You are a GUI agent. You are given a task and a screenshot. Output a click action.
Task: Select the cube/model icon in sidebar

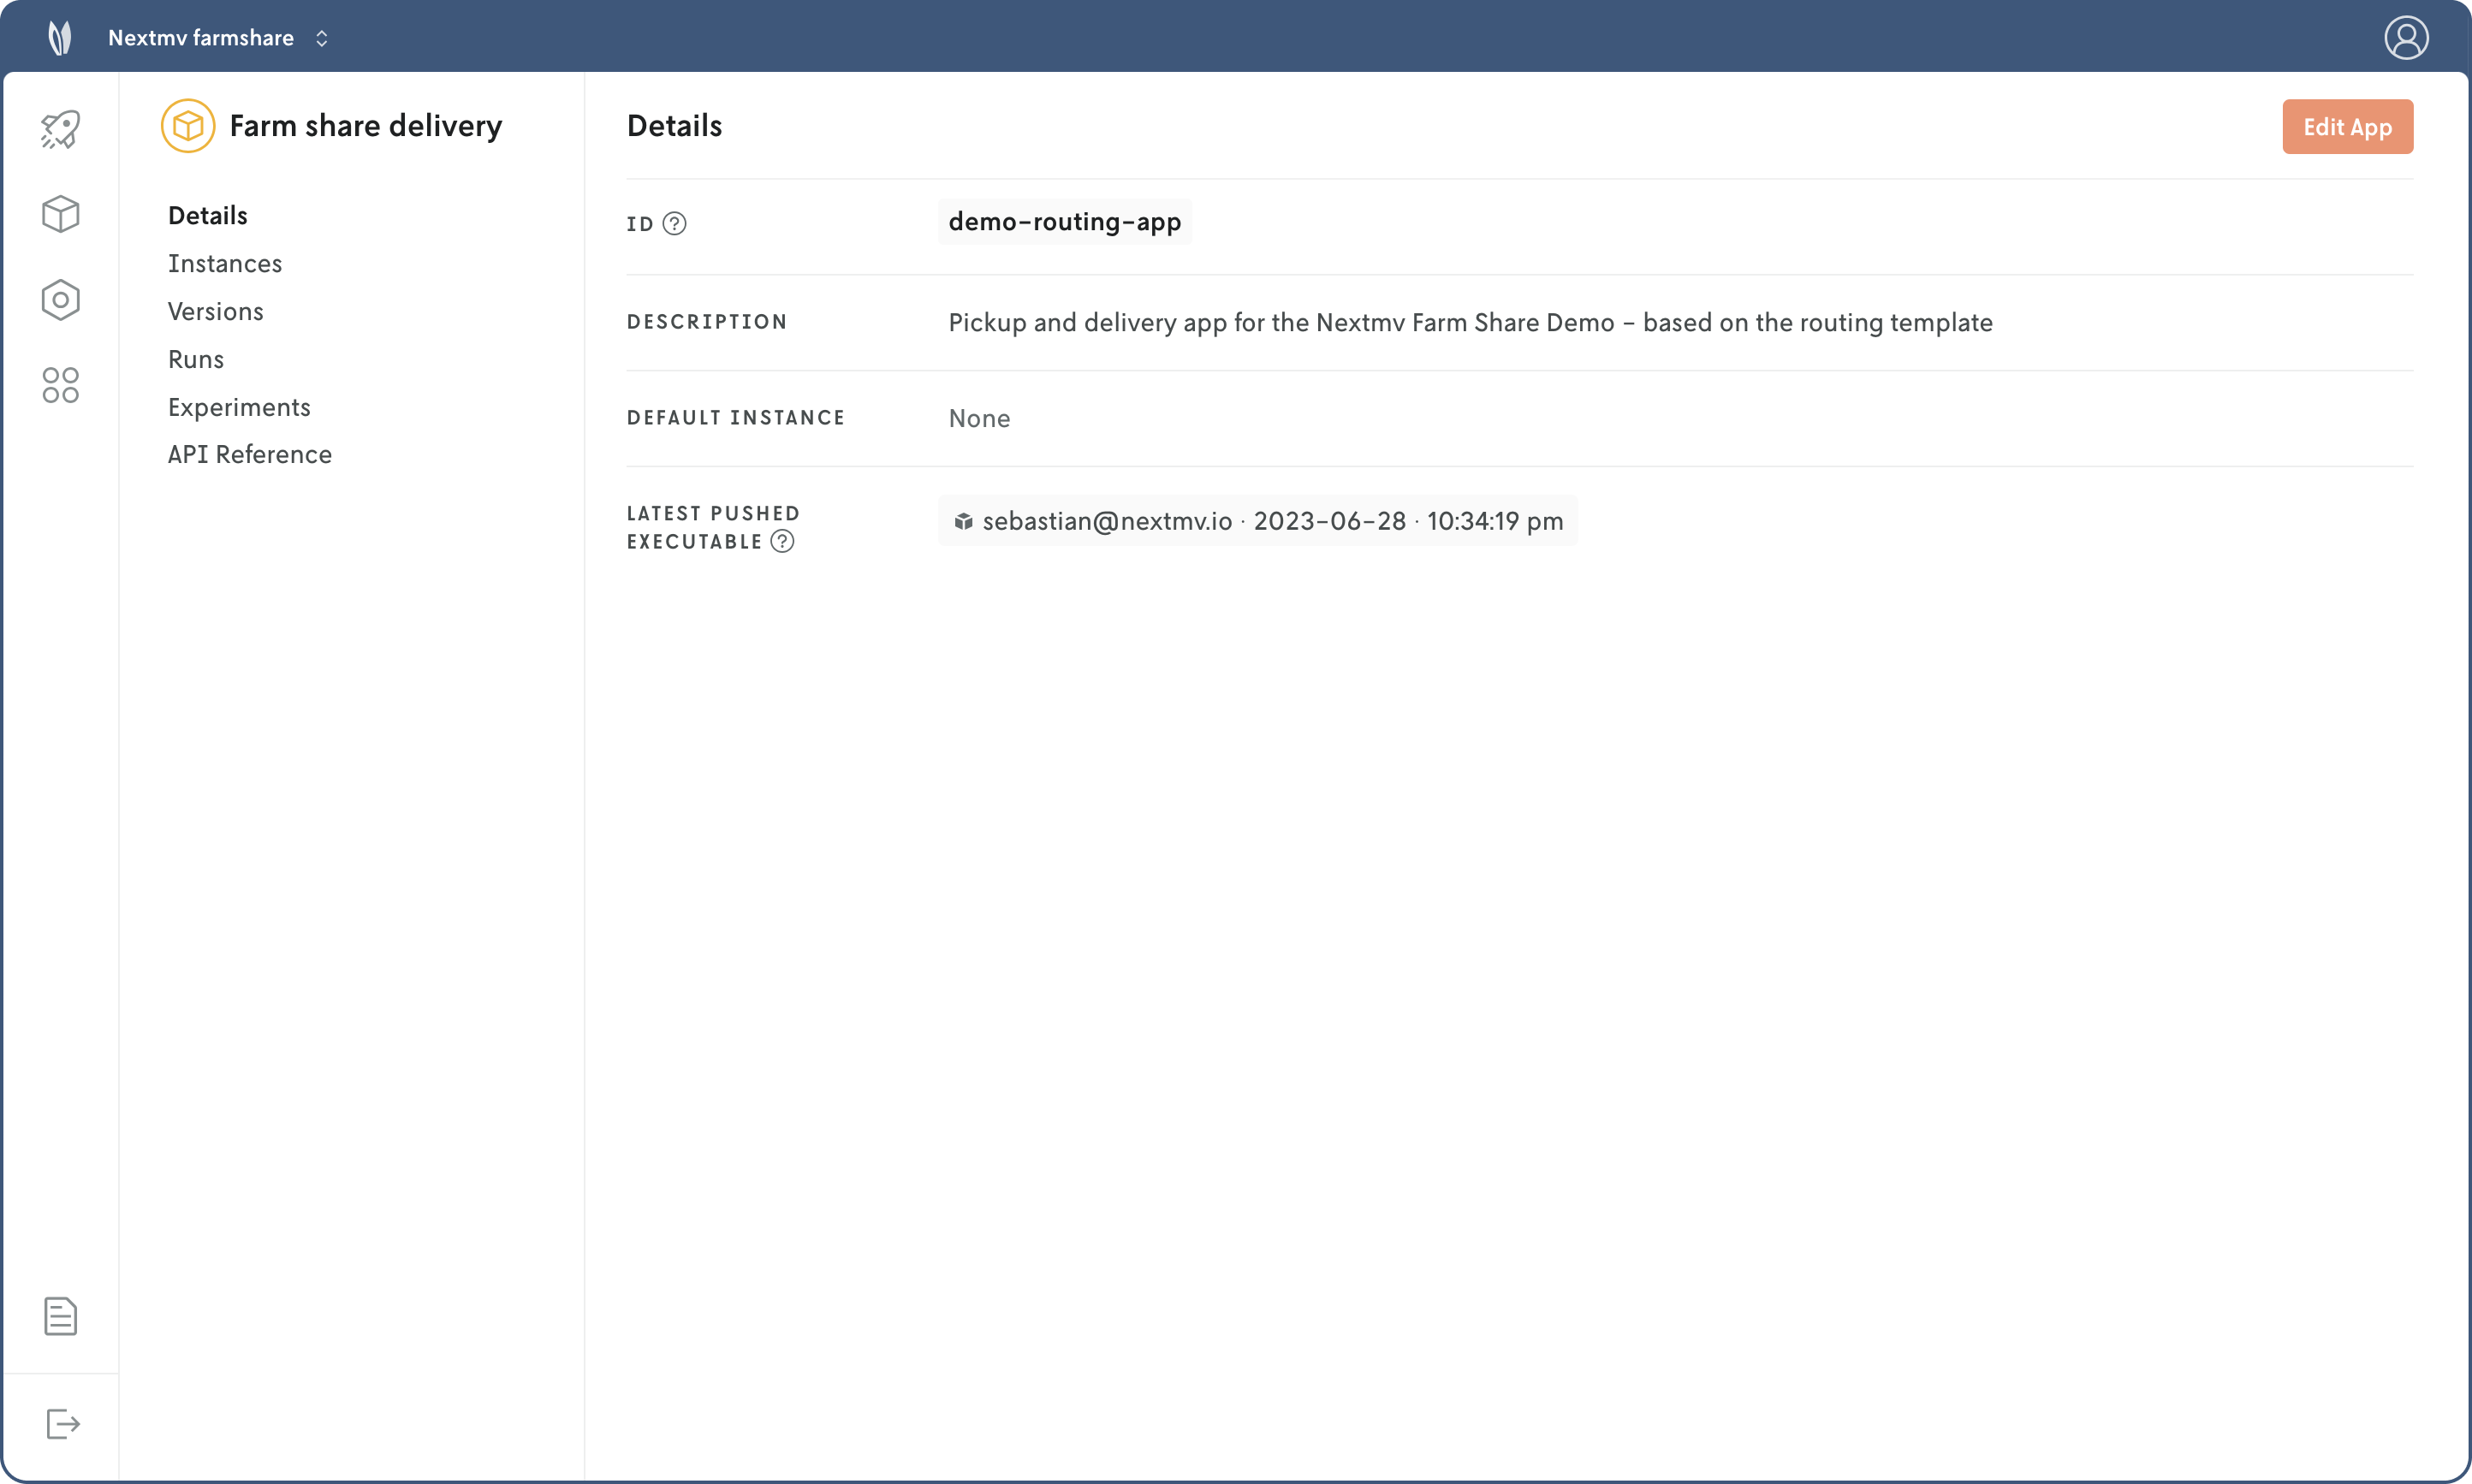click(58, 213)
